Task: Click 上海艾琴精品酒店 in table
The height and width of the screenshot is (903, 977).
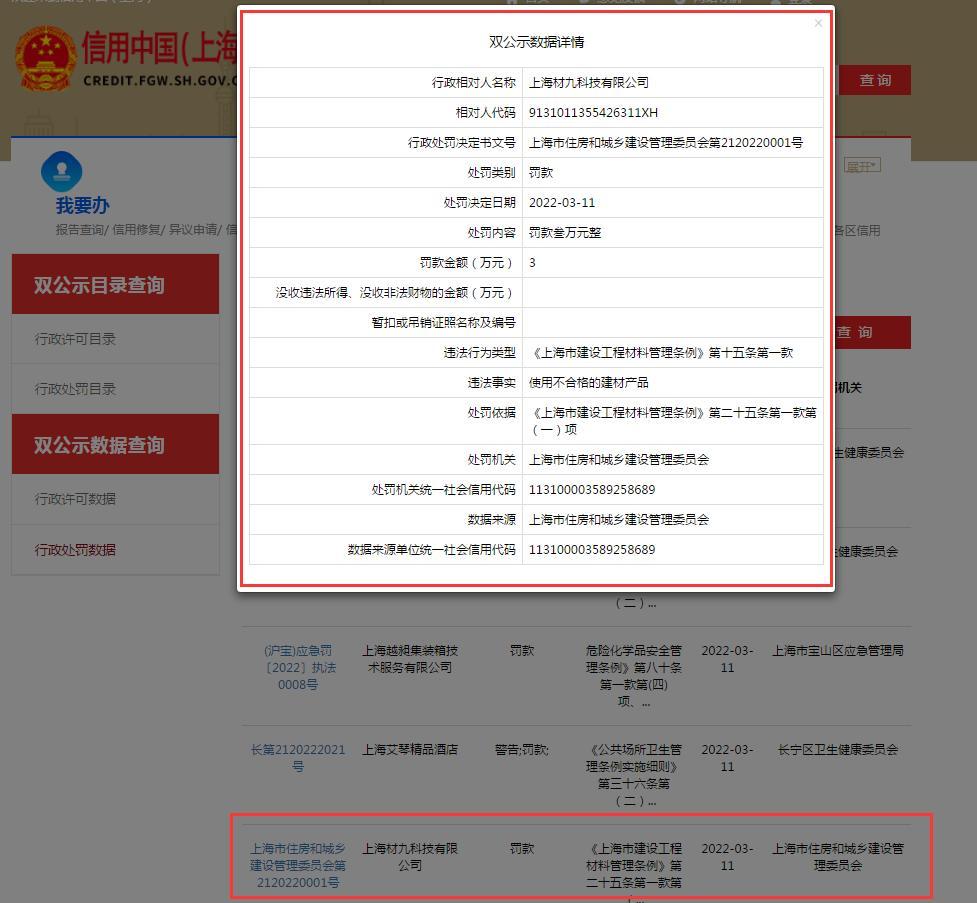Action: [x=410, y=750]
